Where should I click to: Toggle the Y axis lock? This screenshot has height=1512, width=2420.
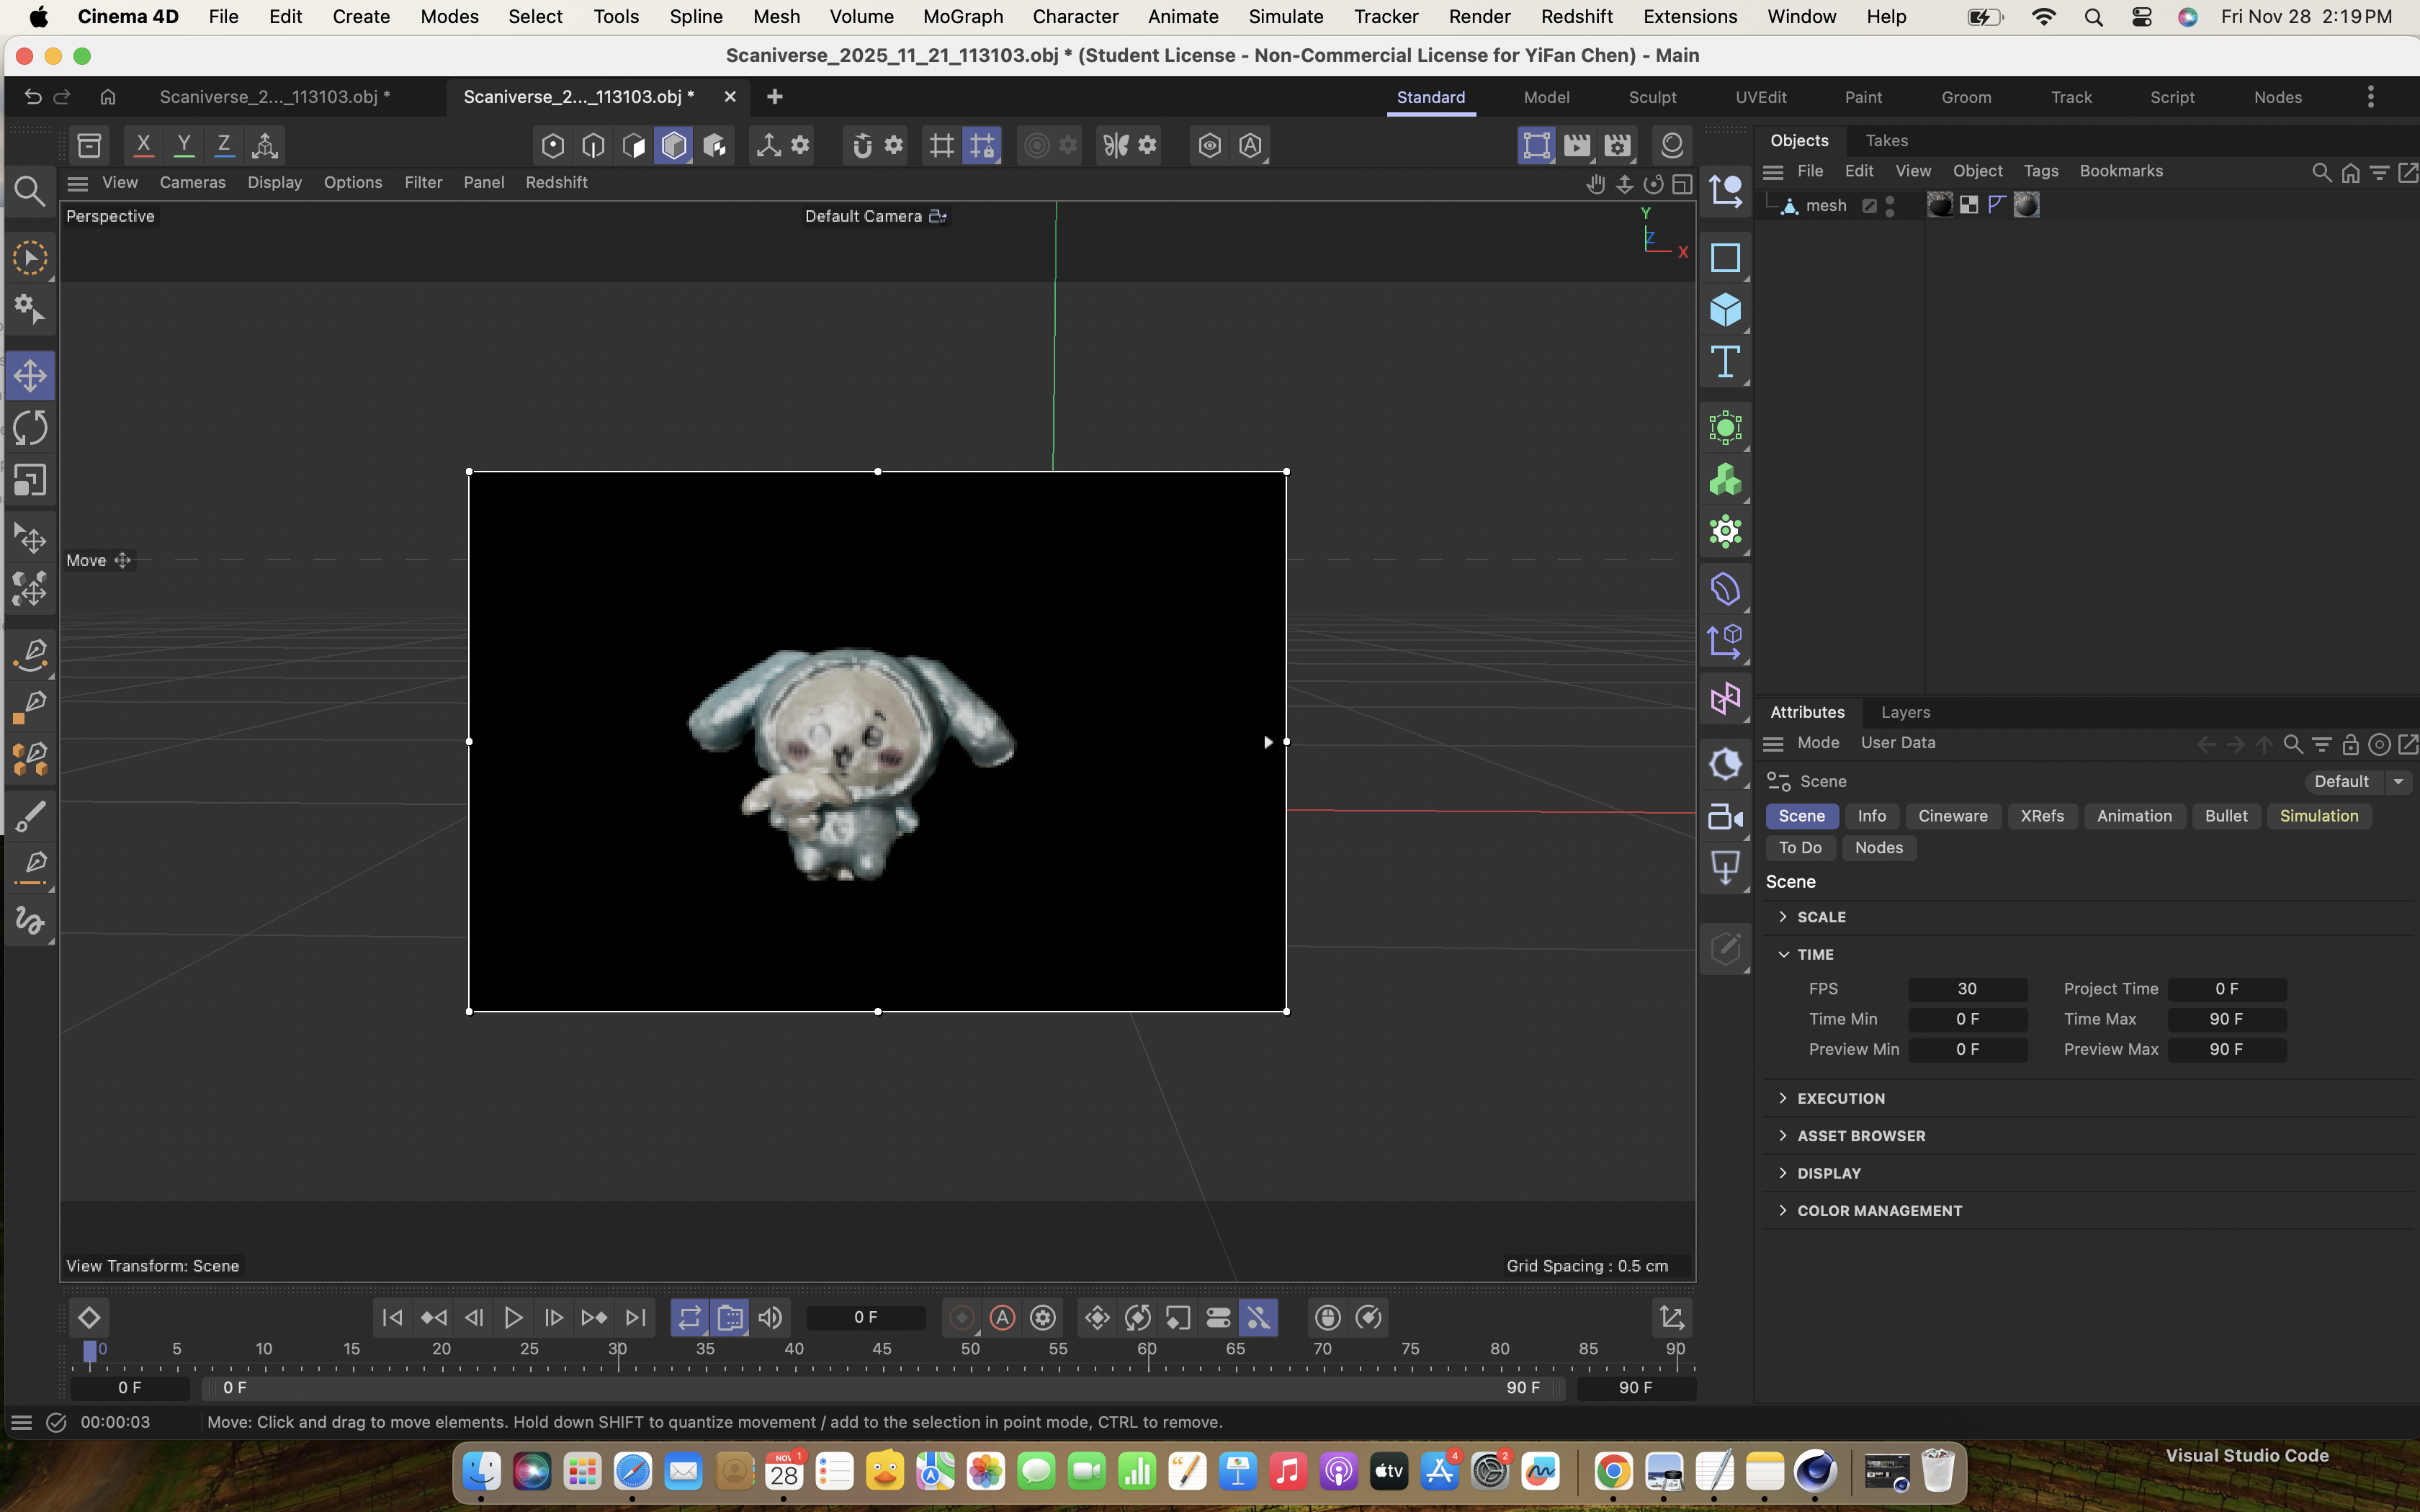184,146
